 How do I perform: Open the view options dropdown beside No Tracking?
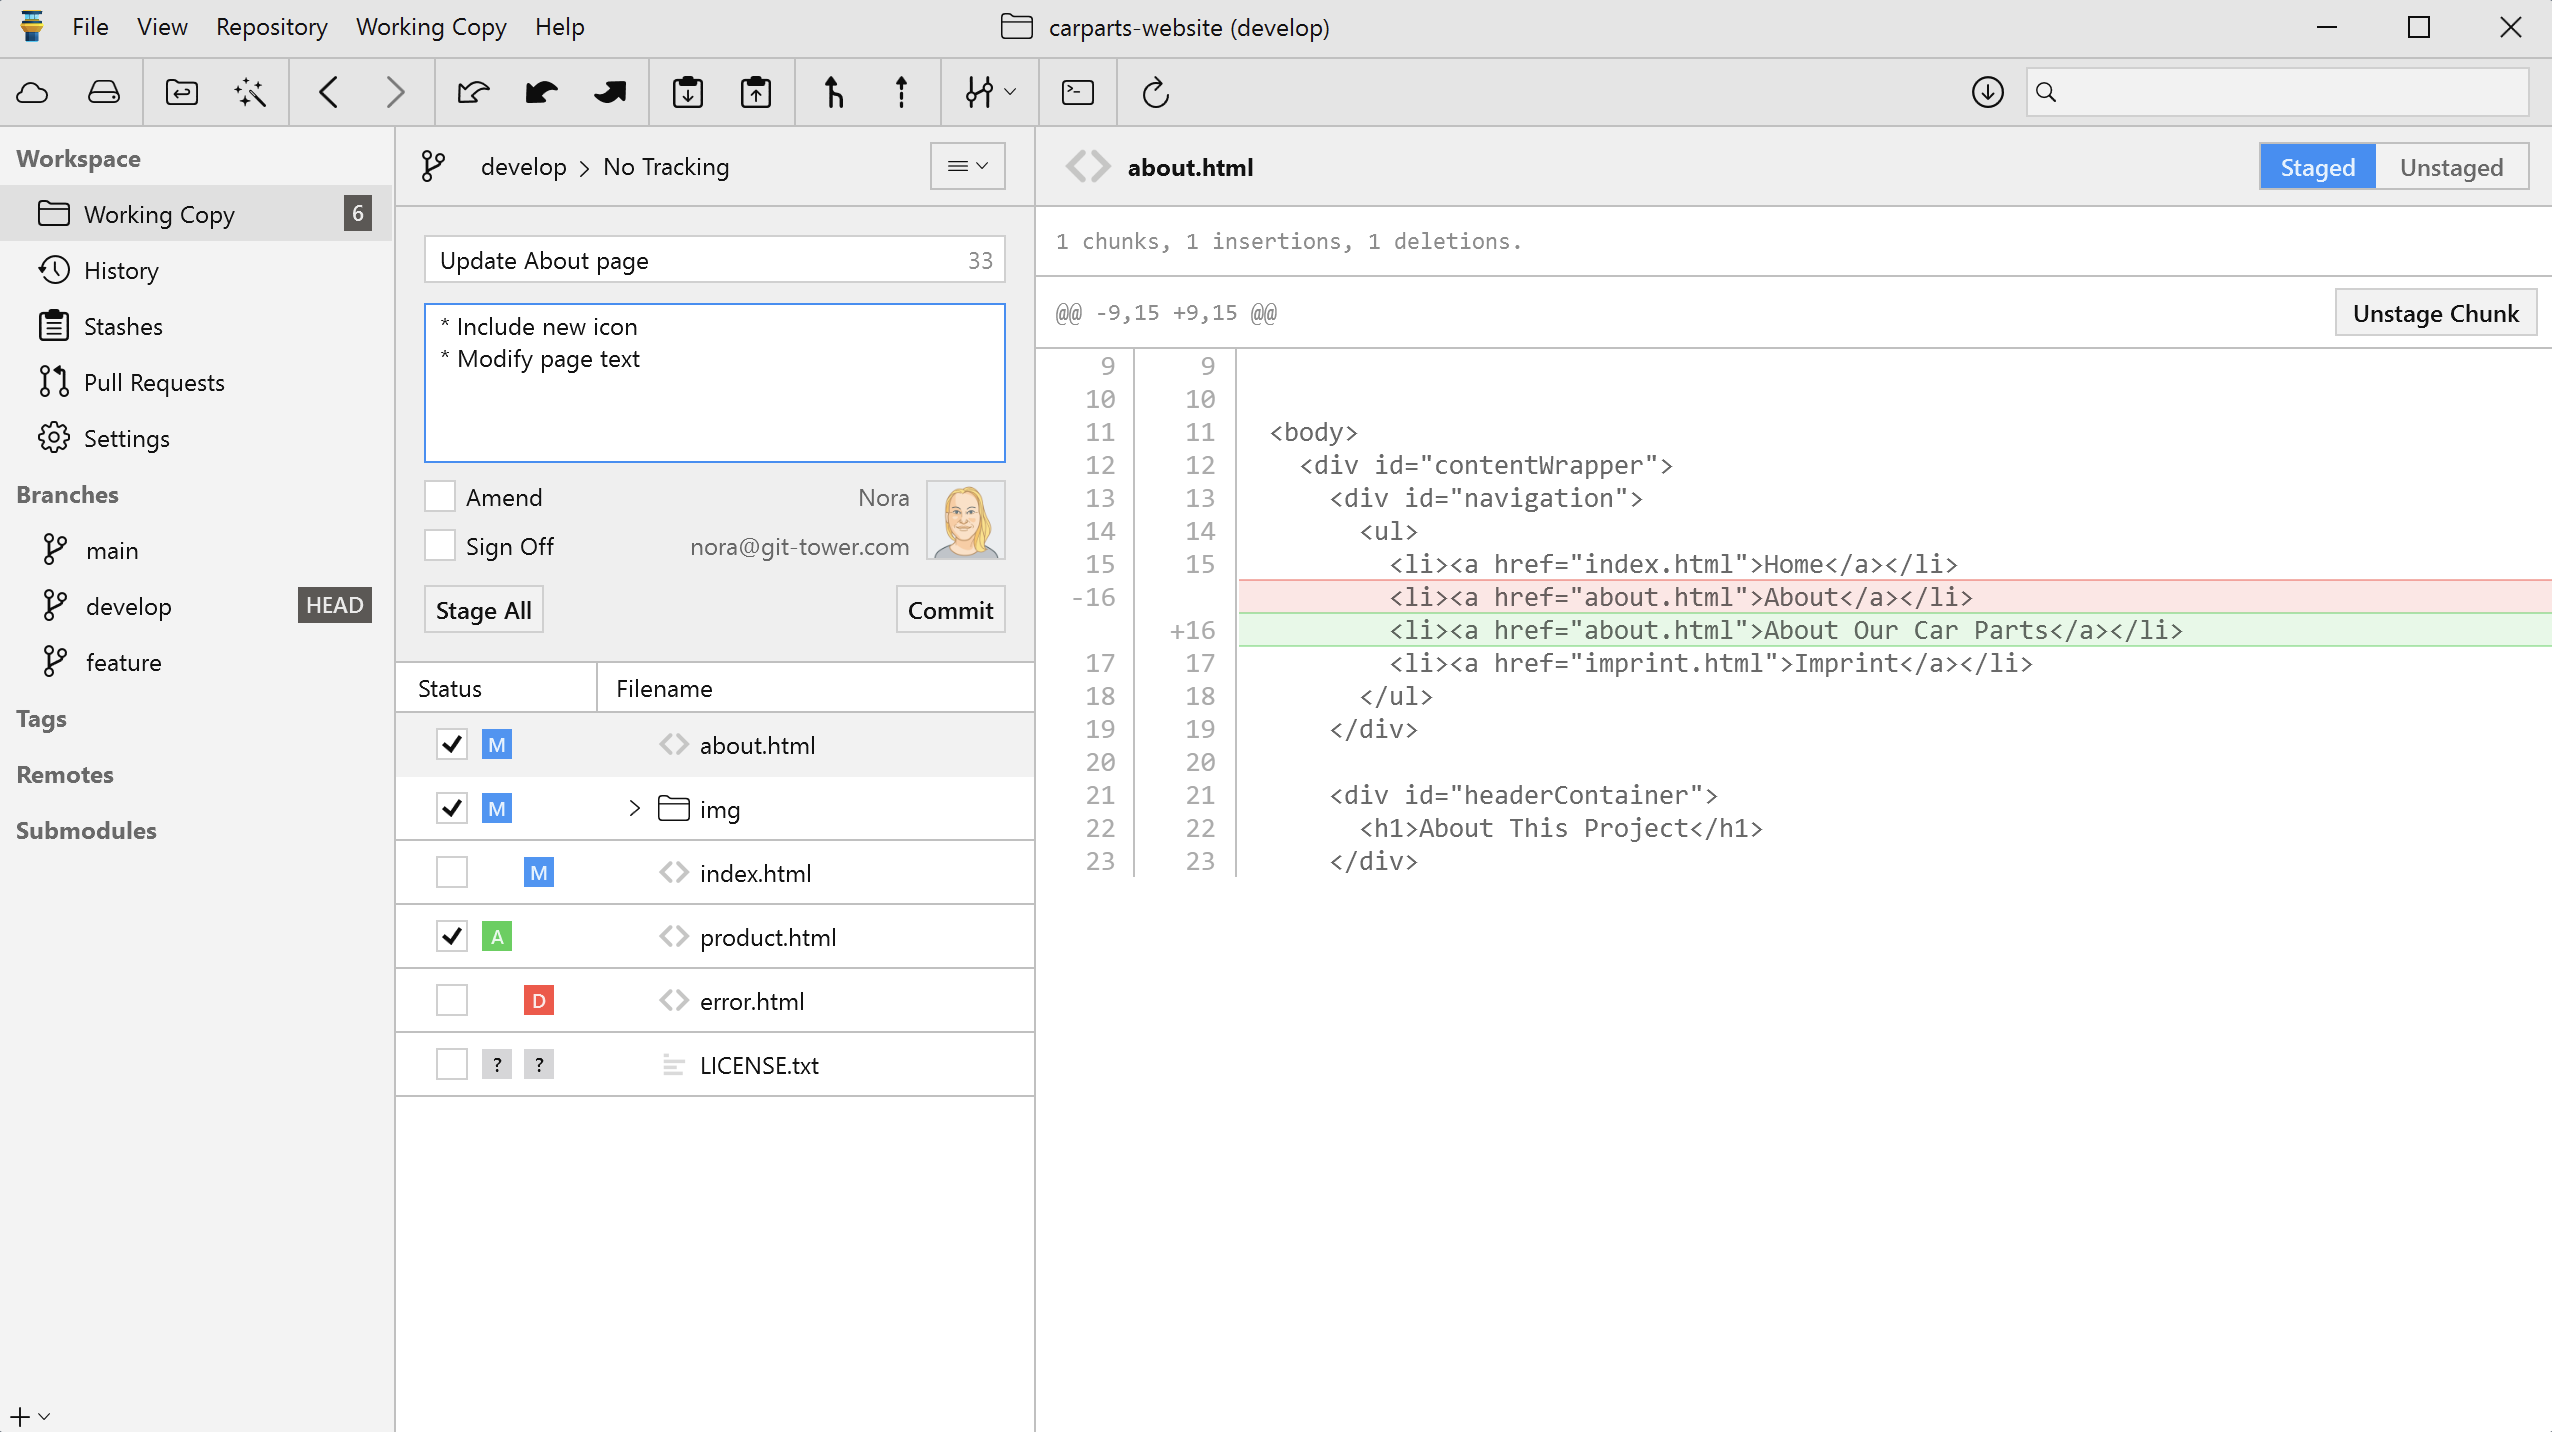(967, 166)
